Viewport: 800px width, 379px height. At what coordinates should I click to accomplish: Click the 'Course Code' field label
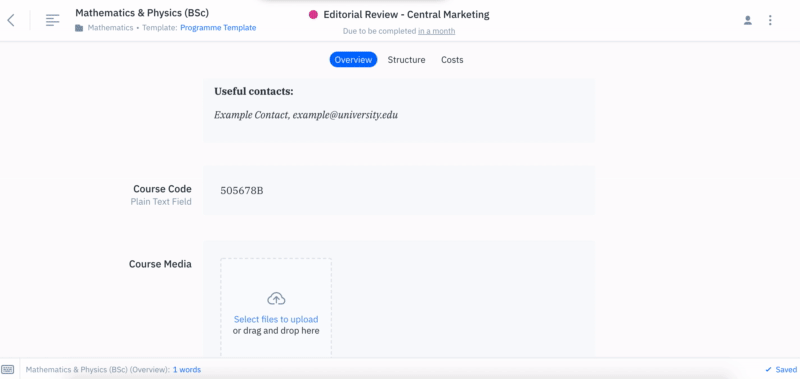162,189
